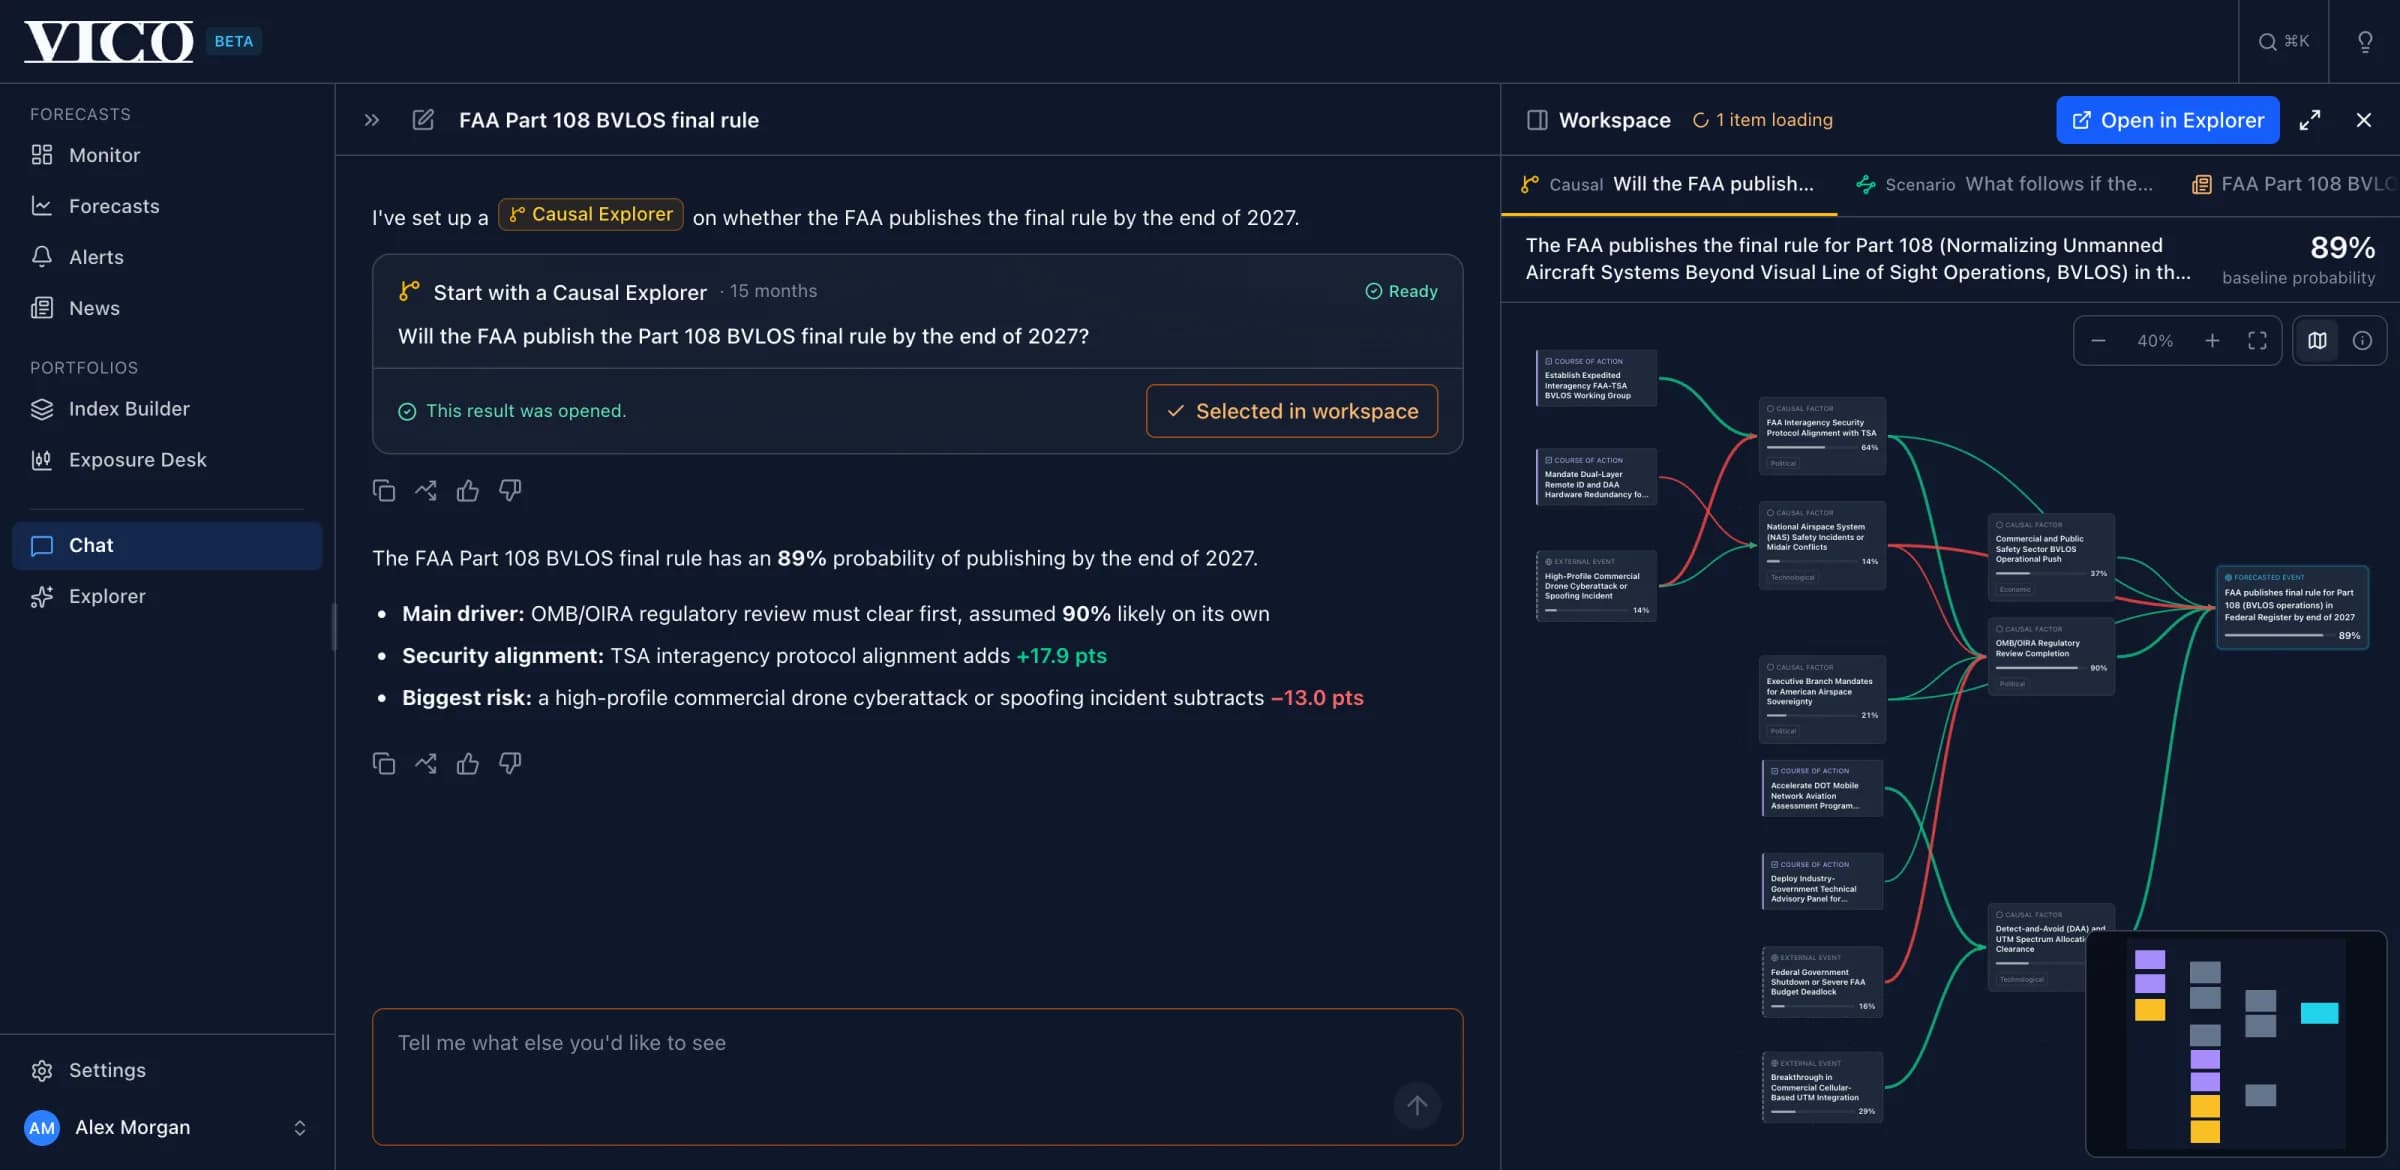Click the search command icon in header
Image resolution: width=2400 pixels, height=1170 pixels.
coord(2283,41)
